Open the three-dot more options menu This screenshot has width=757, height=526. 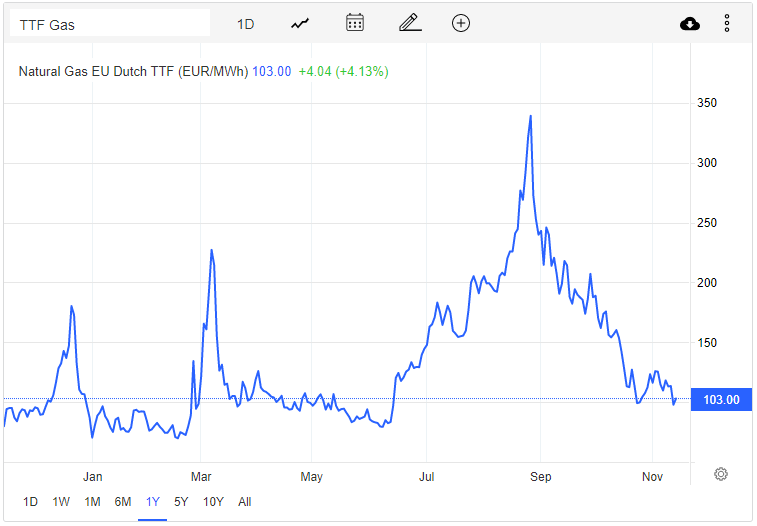(x=727, y=24)
